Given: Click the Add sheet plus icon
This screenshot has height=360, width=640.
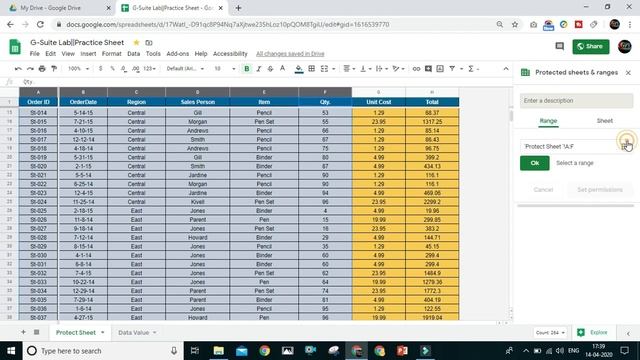Looking at the screenshot, I should (x=23, y=332).
